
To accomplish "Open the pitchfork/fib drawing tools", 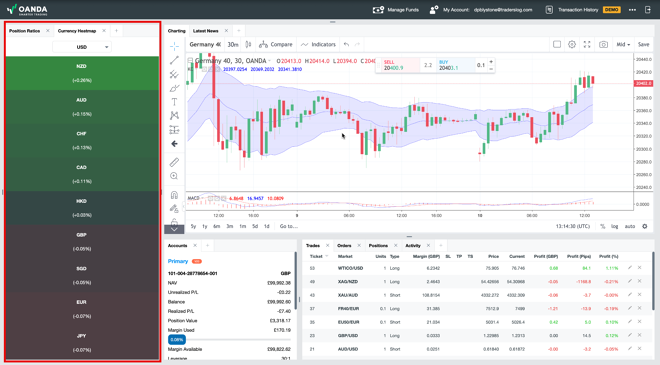I will tap(174, 74).
